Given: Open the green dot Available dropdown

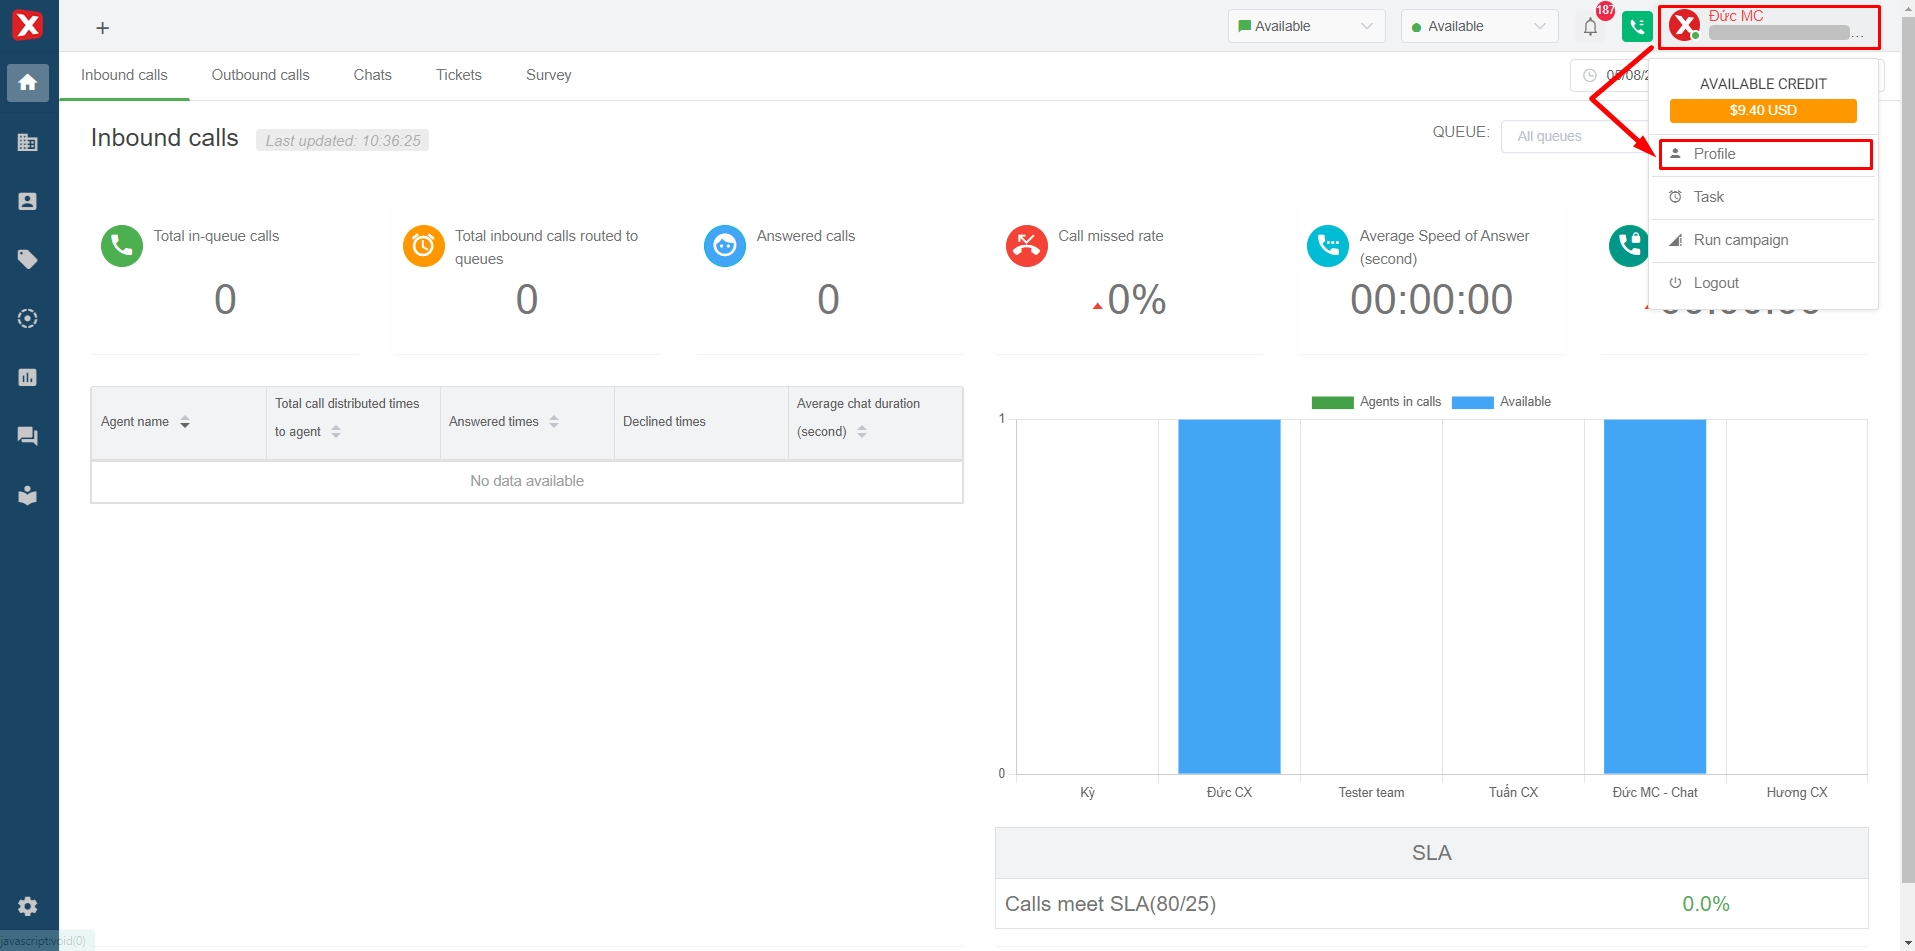Looking at the screenshot, I should (1479, 27).
